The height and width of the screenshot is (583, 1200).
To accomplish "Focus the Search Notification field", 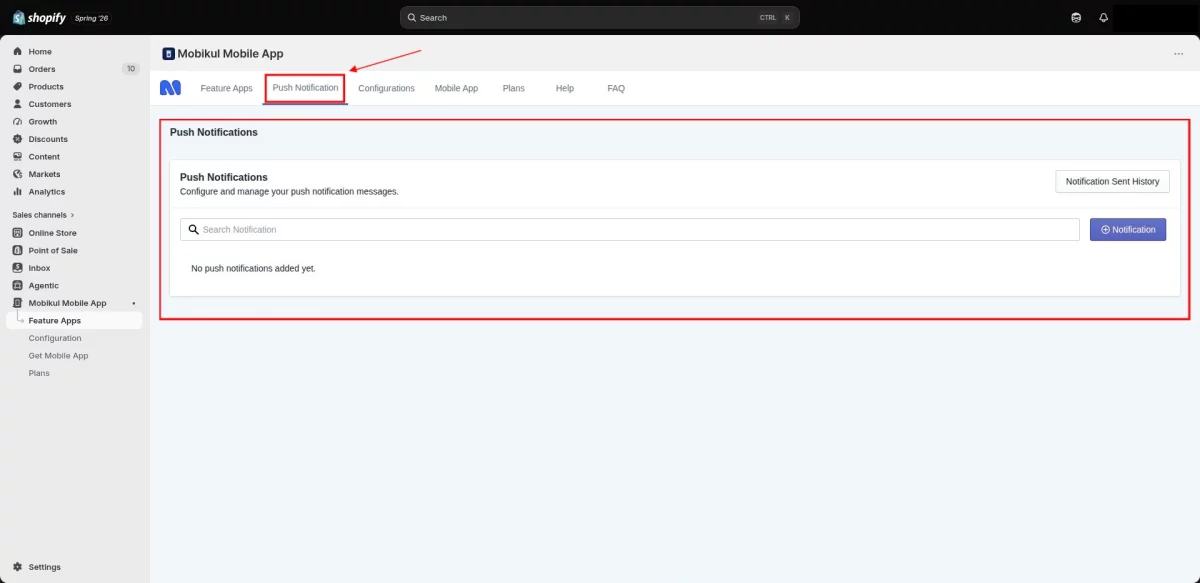I will click(630, 229).
